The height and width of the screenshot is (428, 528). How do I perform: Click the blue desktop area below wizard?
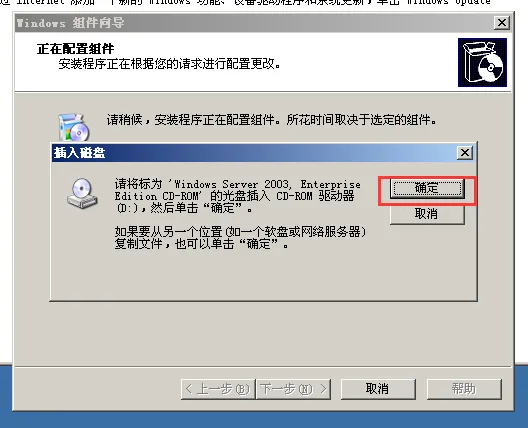click(264, 420)
